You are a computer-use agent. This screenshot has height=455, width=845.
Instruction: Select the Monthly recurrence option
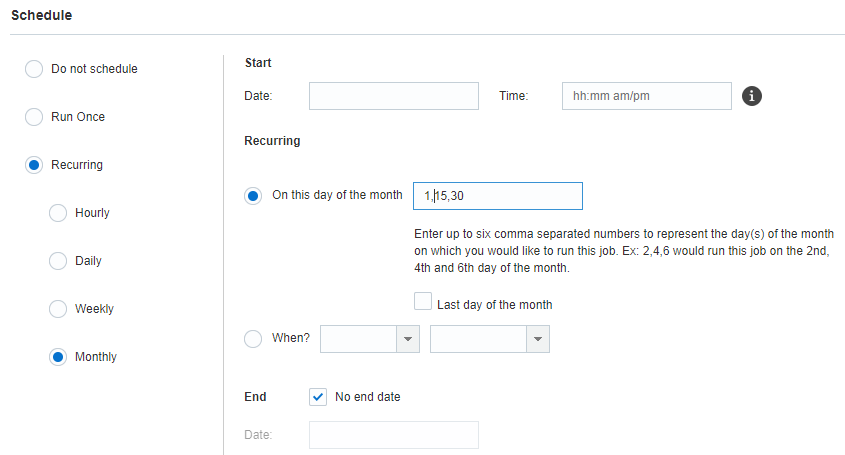58,357
